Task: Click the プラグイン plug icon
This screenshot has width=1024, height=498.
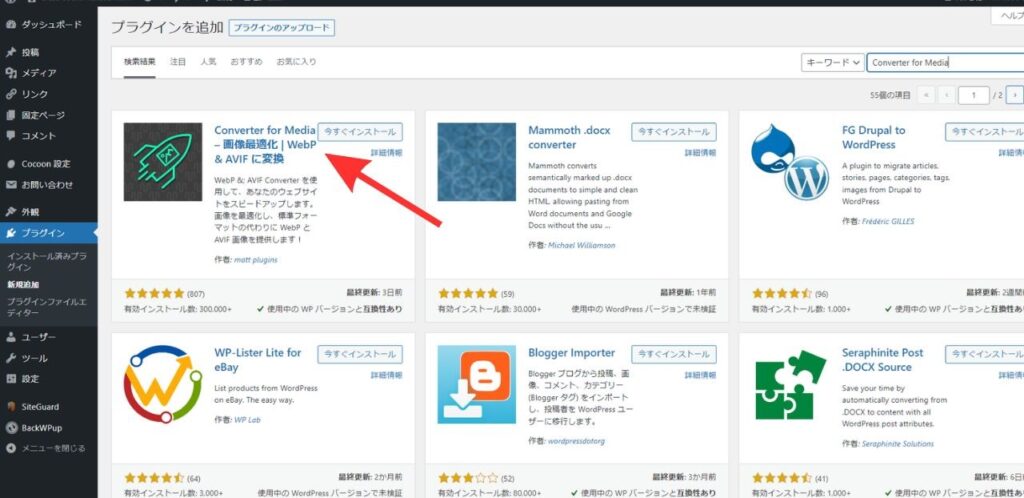Action: pyautogui.click(x=10, y=233)
